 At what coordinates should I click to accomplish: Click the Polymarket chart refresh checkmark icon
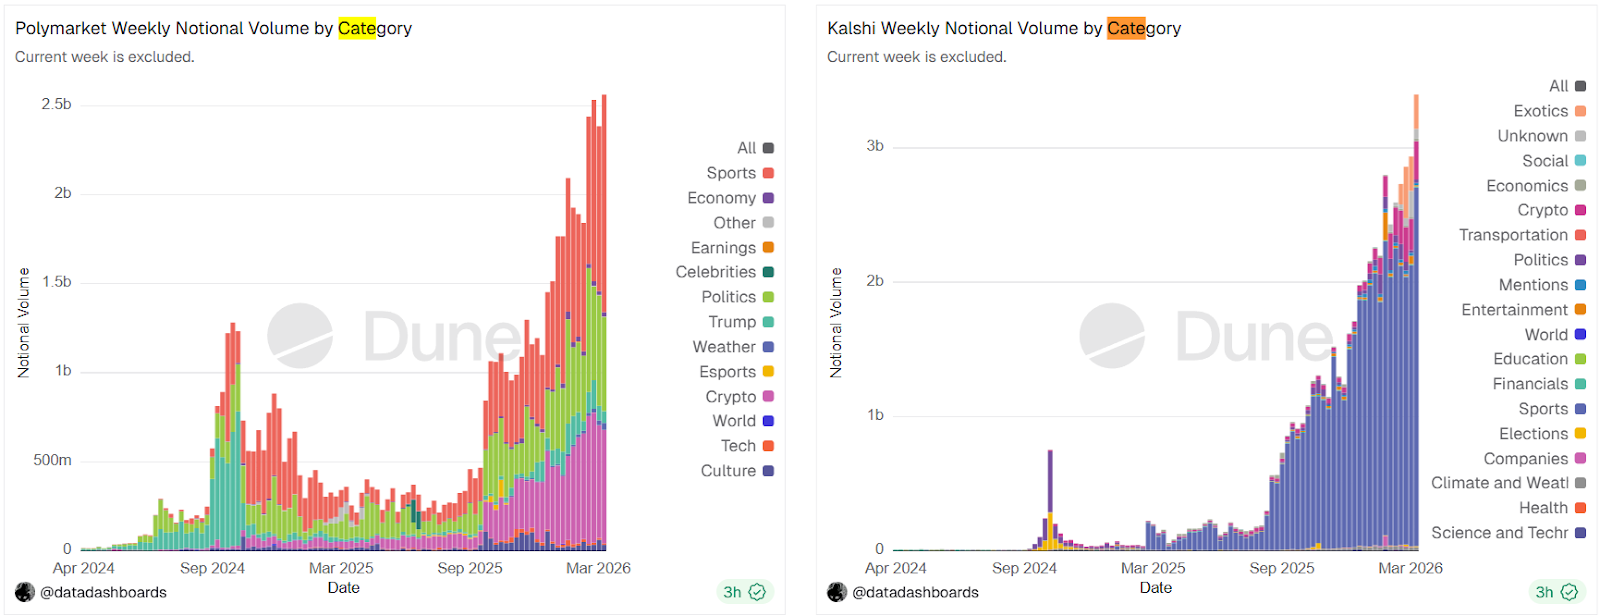click(758, 592)
